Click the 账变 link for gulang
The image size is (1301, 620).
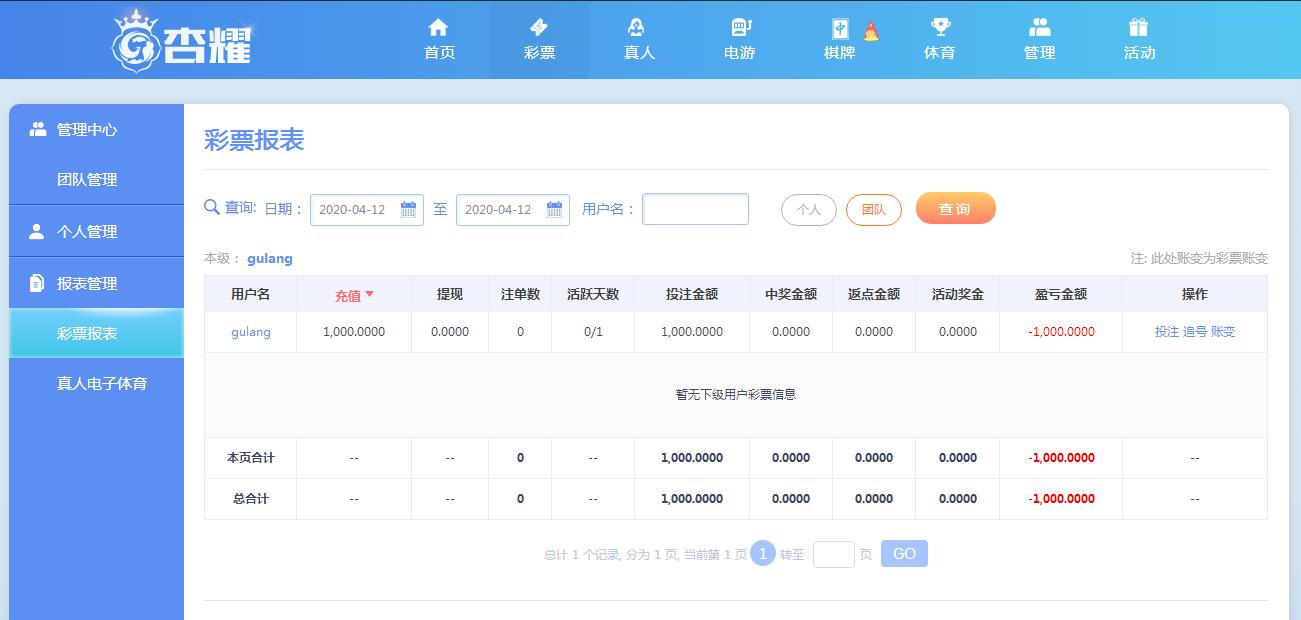point(1223,332)
